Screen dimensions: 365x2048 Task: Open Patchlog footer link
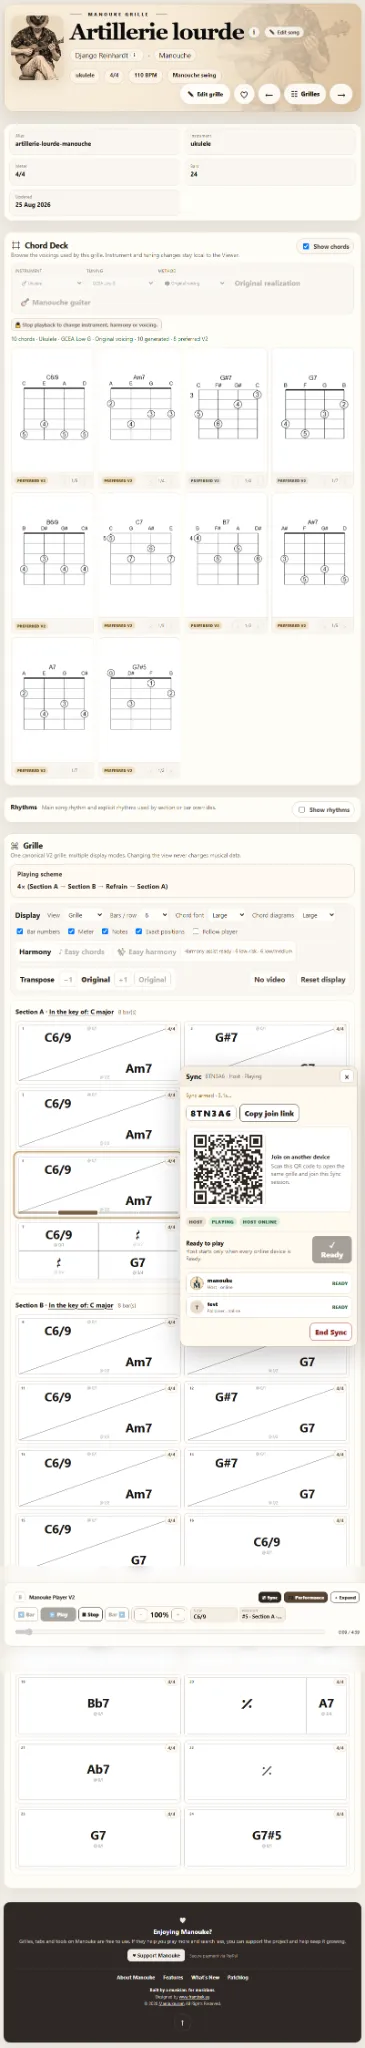point(238,1977)
